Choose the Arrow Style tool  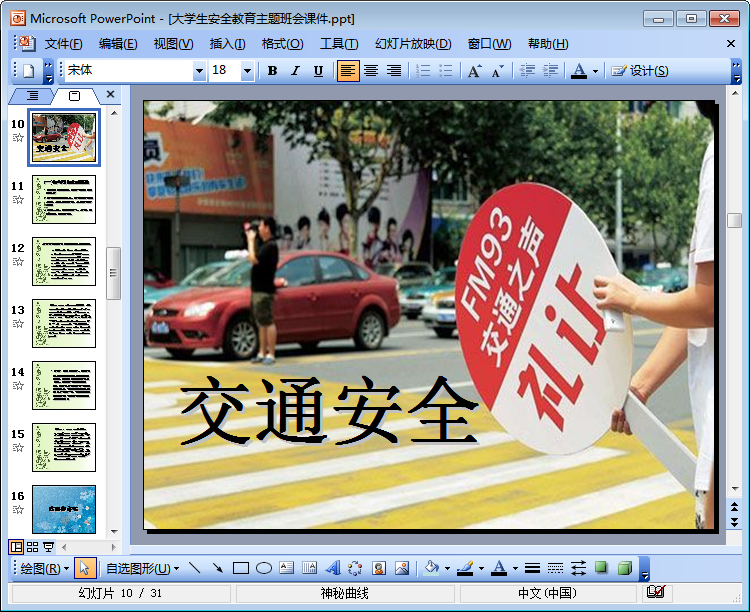click(578, 568)
